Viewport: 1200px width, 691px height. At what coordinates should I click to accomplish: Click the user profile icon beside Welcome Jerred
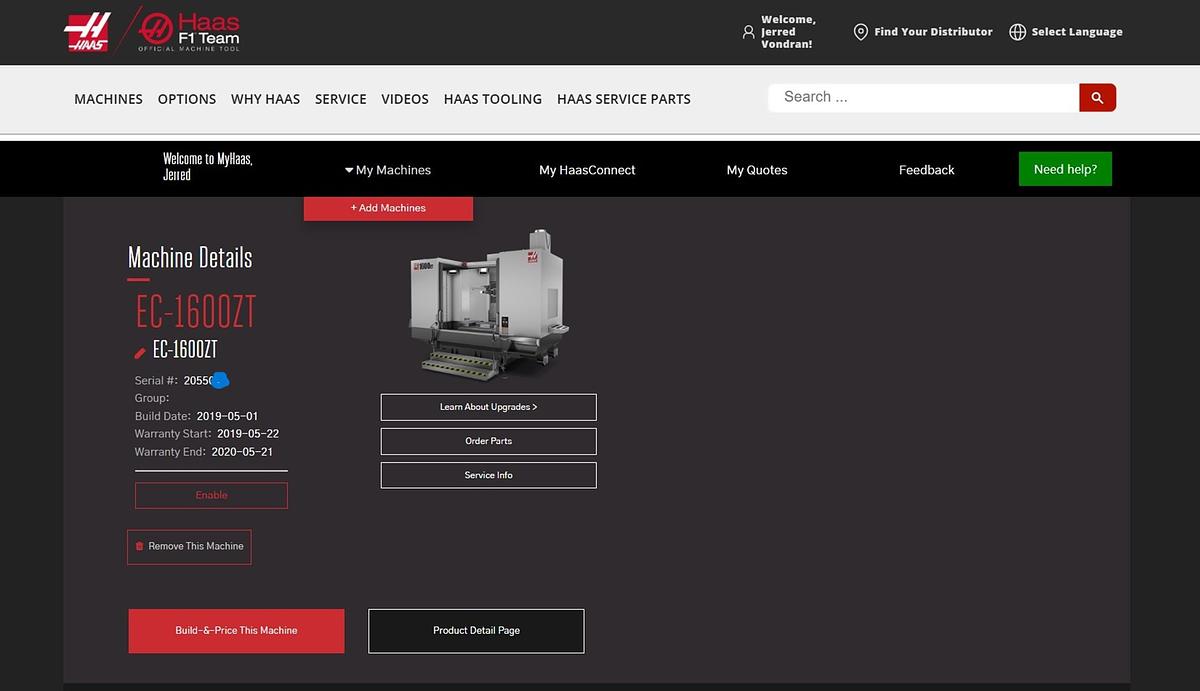pyautogui.click(x=748, y=32)
